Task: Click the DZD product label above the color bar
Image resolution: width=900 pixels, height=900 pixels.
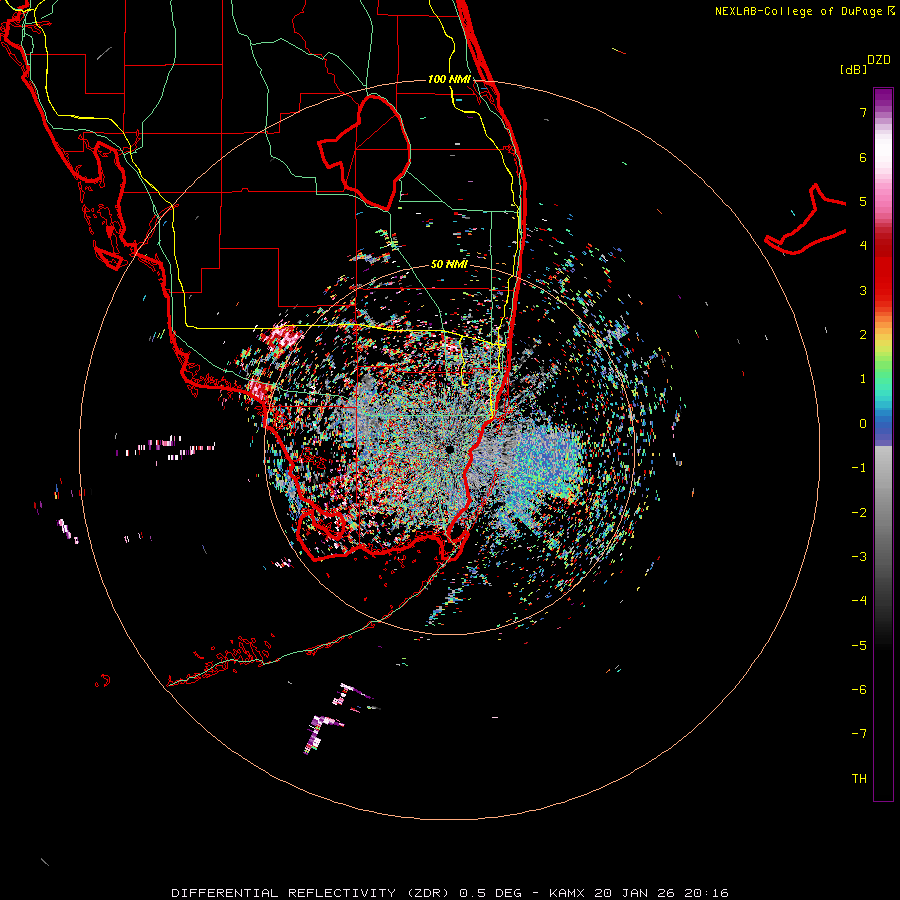Action: tap(879, 60)
